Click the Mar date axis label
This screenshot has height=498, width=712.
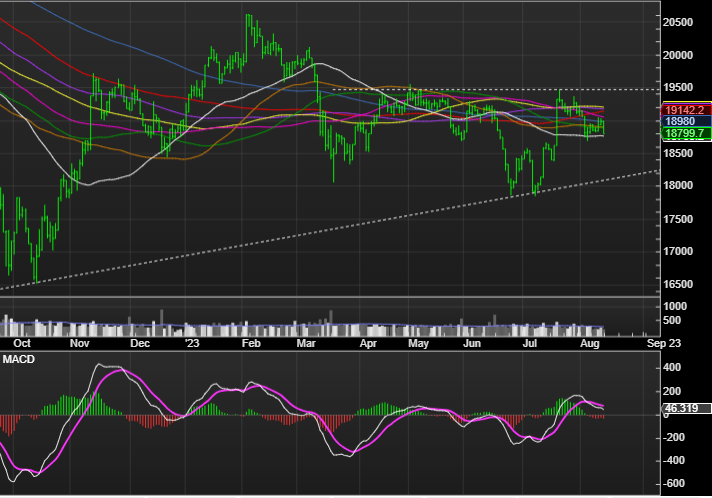click(x=306, y=343)
